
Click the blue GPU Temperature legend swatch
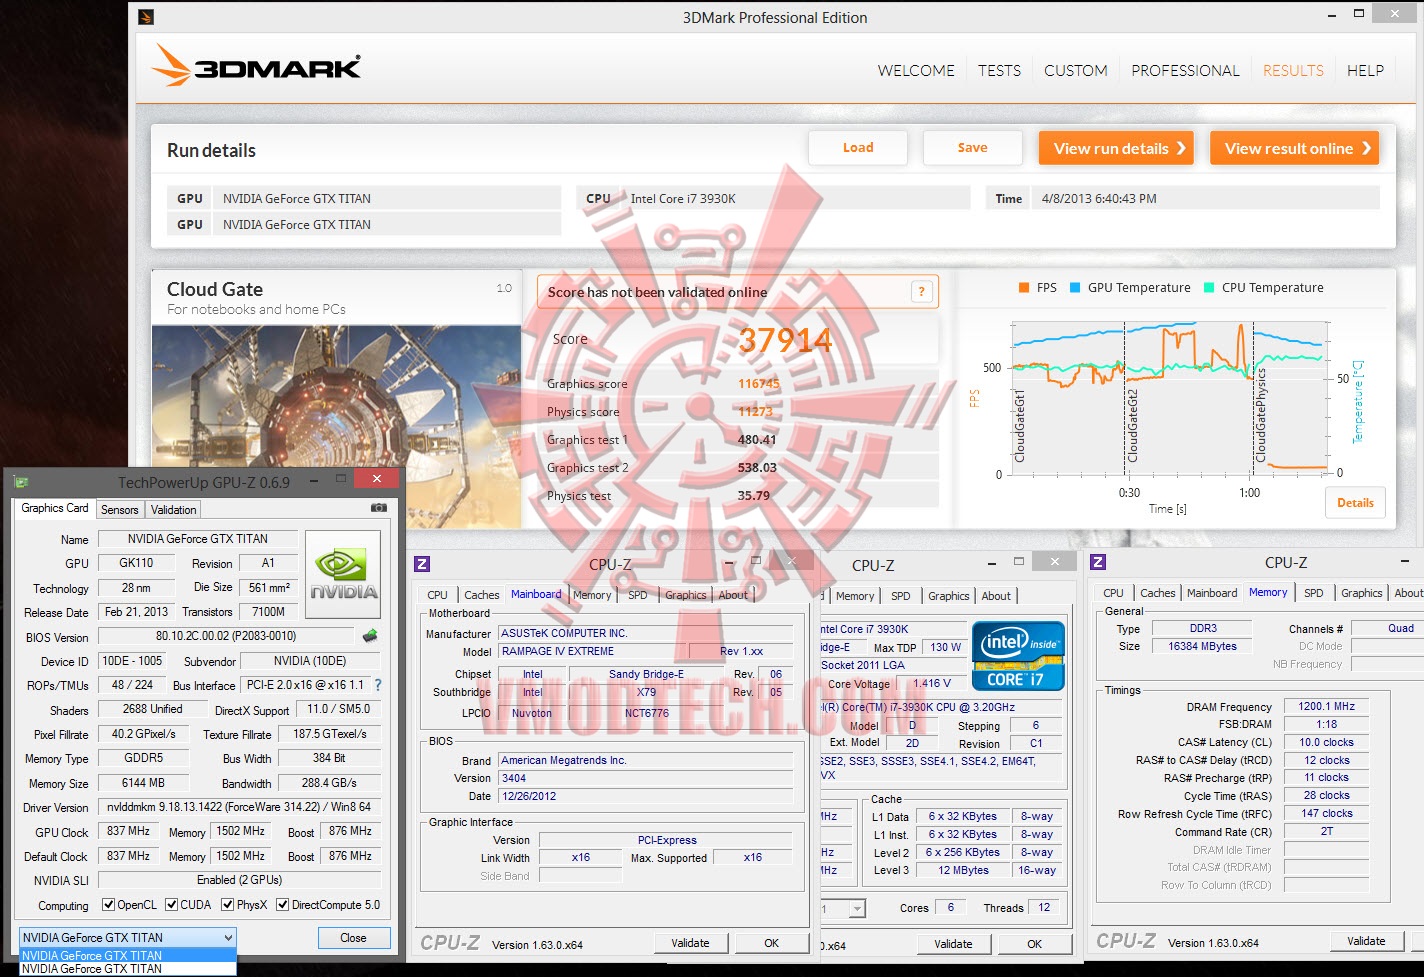[x=1075, y=288]
